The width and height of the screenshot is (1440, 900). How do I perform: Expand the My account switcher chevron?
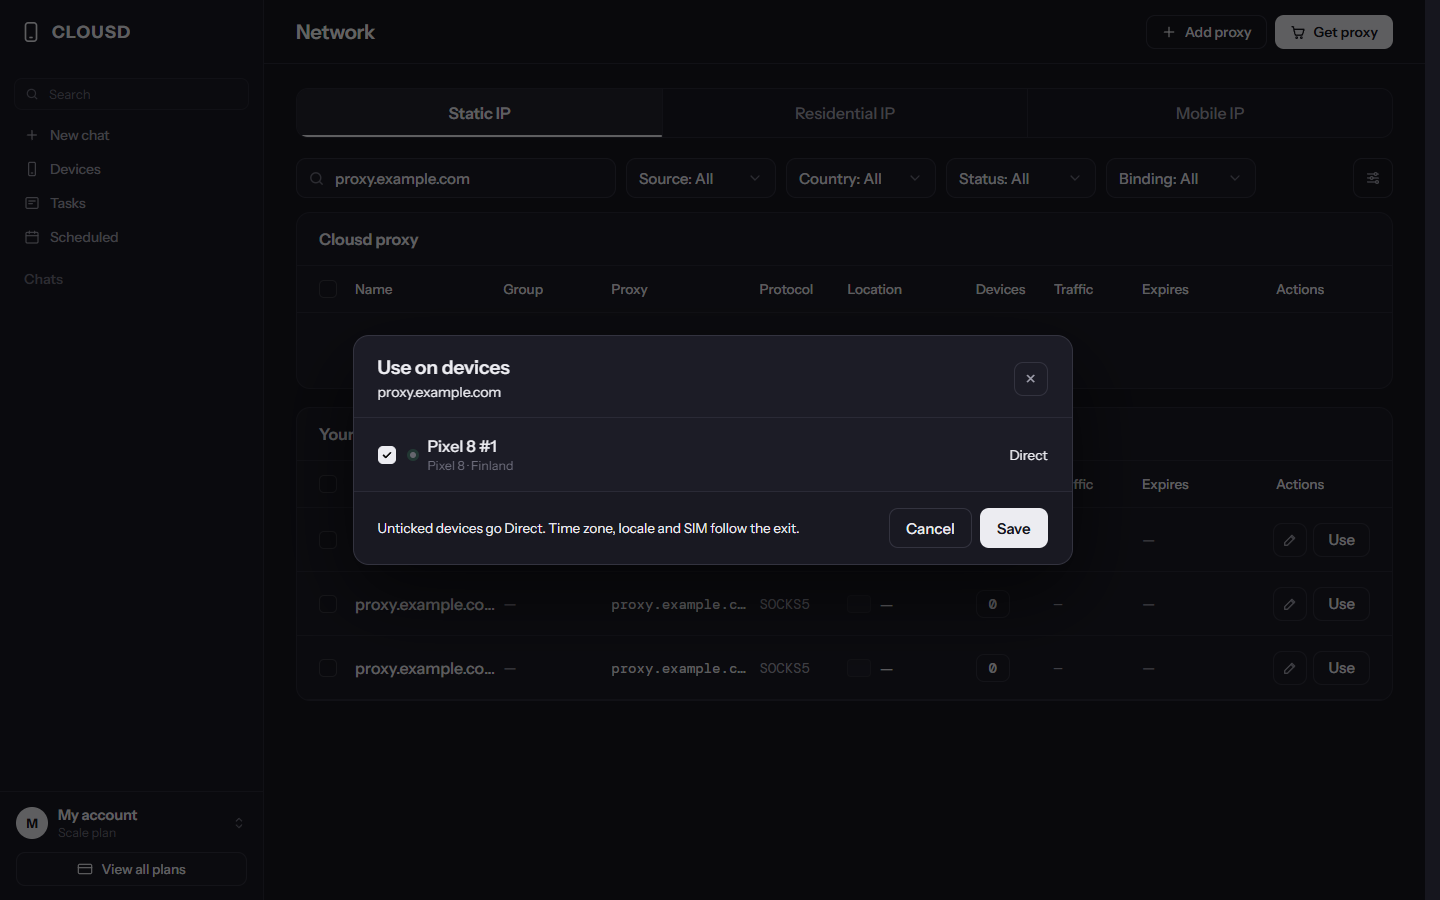pyautogui.click(x=239, y=823)
